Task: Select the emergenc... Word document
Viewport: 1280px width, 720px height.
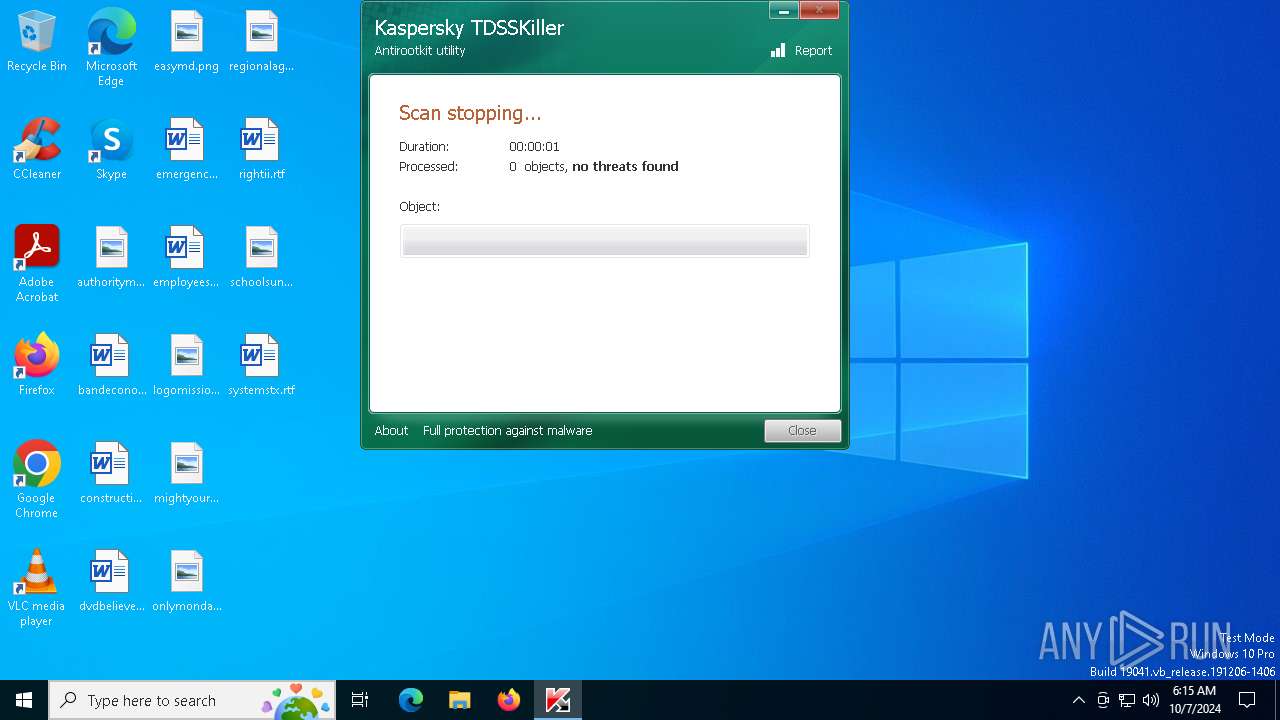Action: [186, 150]
